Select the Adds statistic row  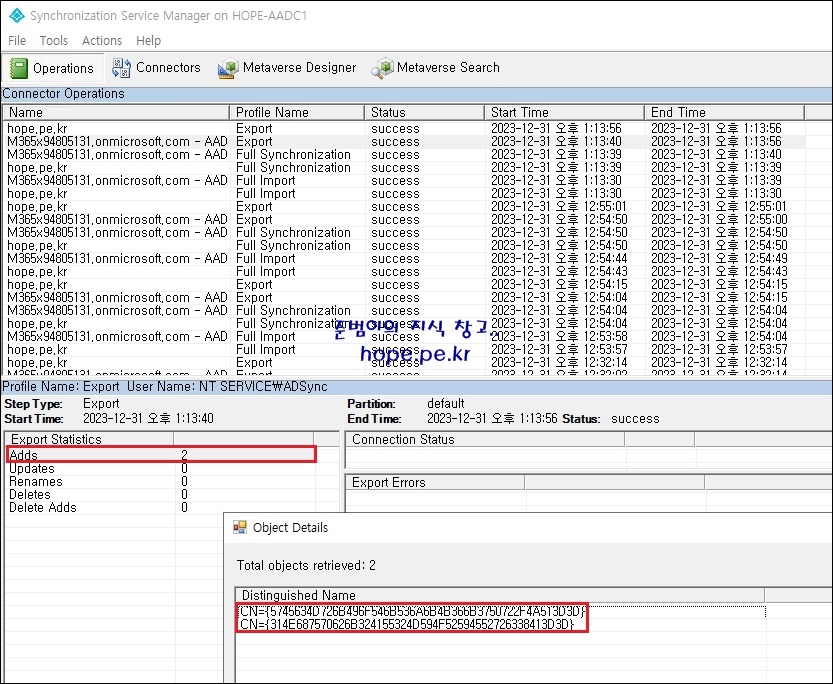pos(161,455)
